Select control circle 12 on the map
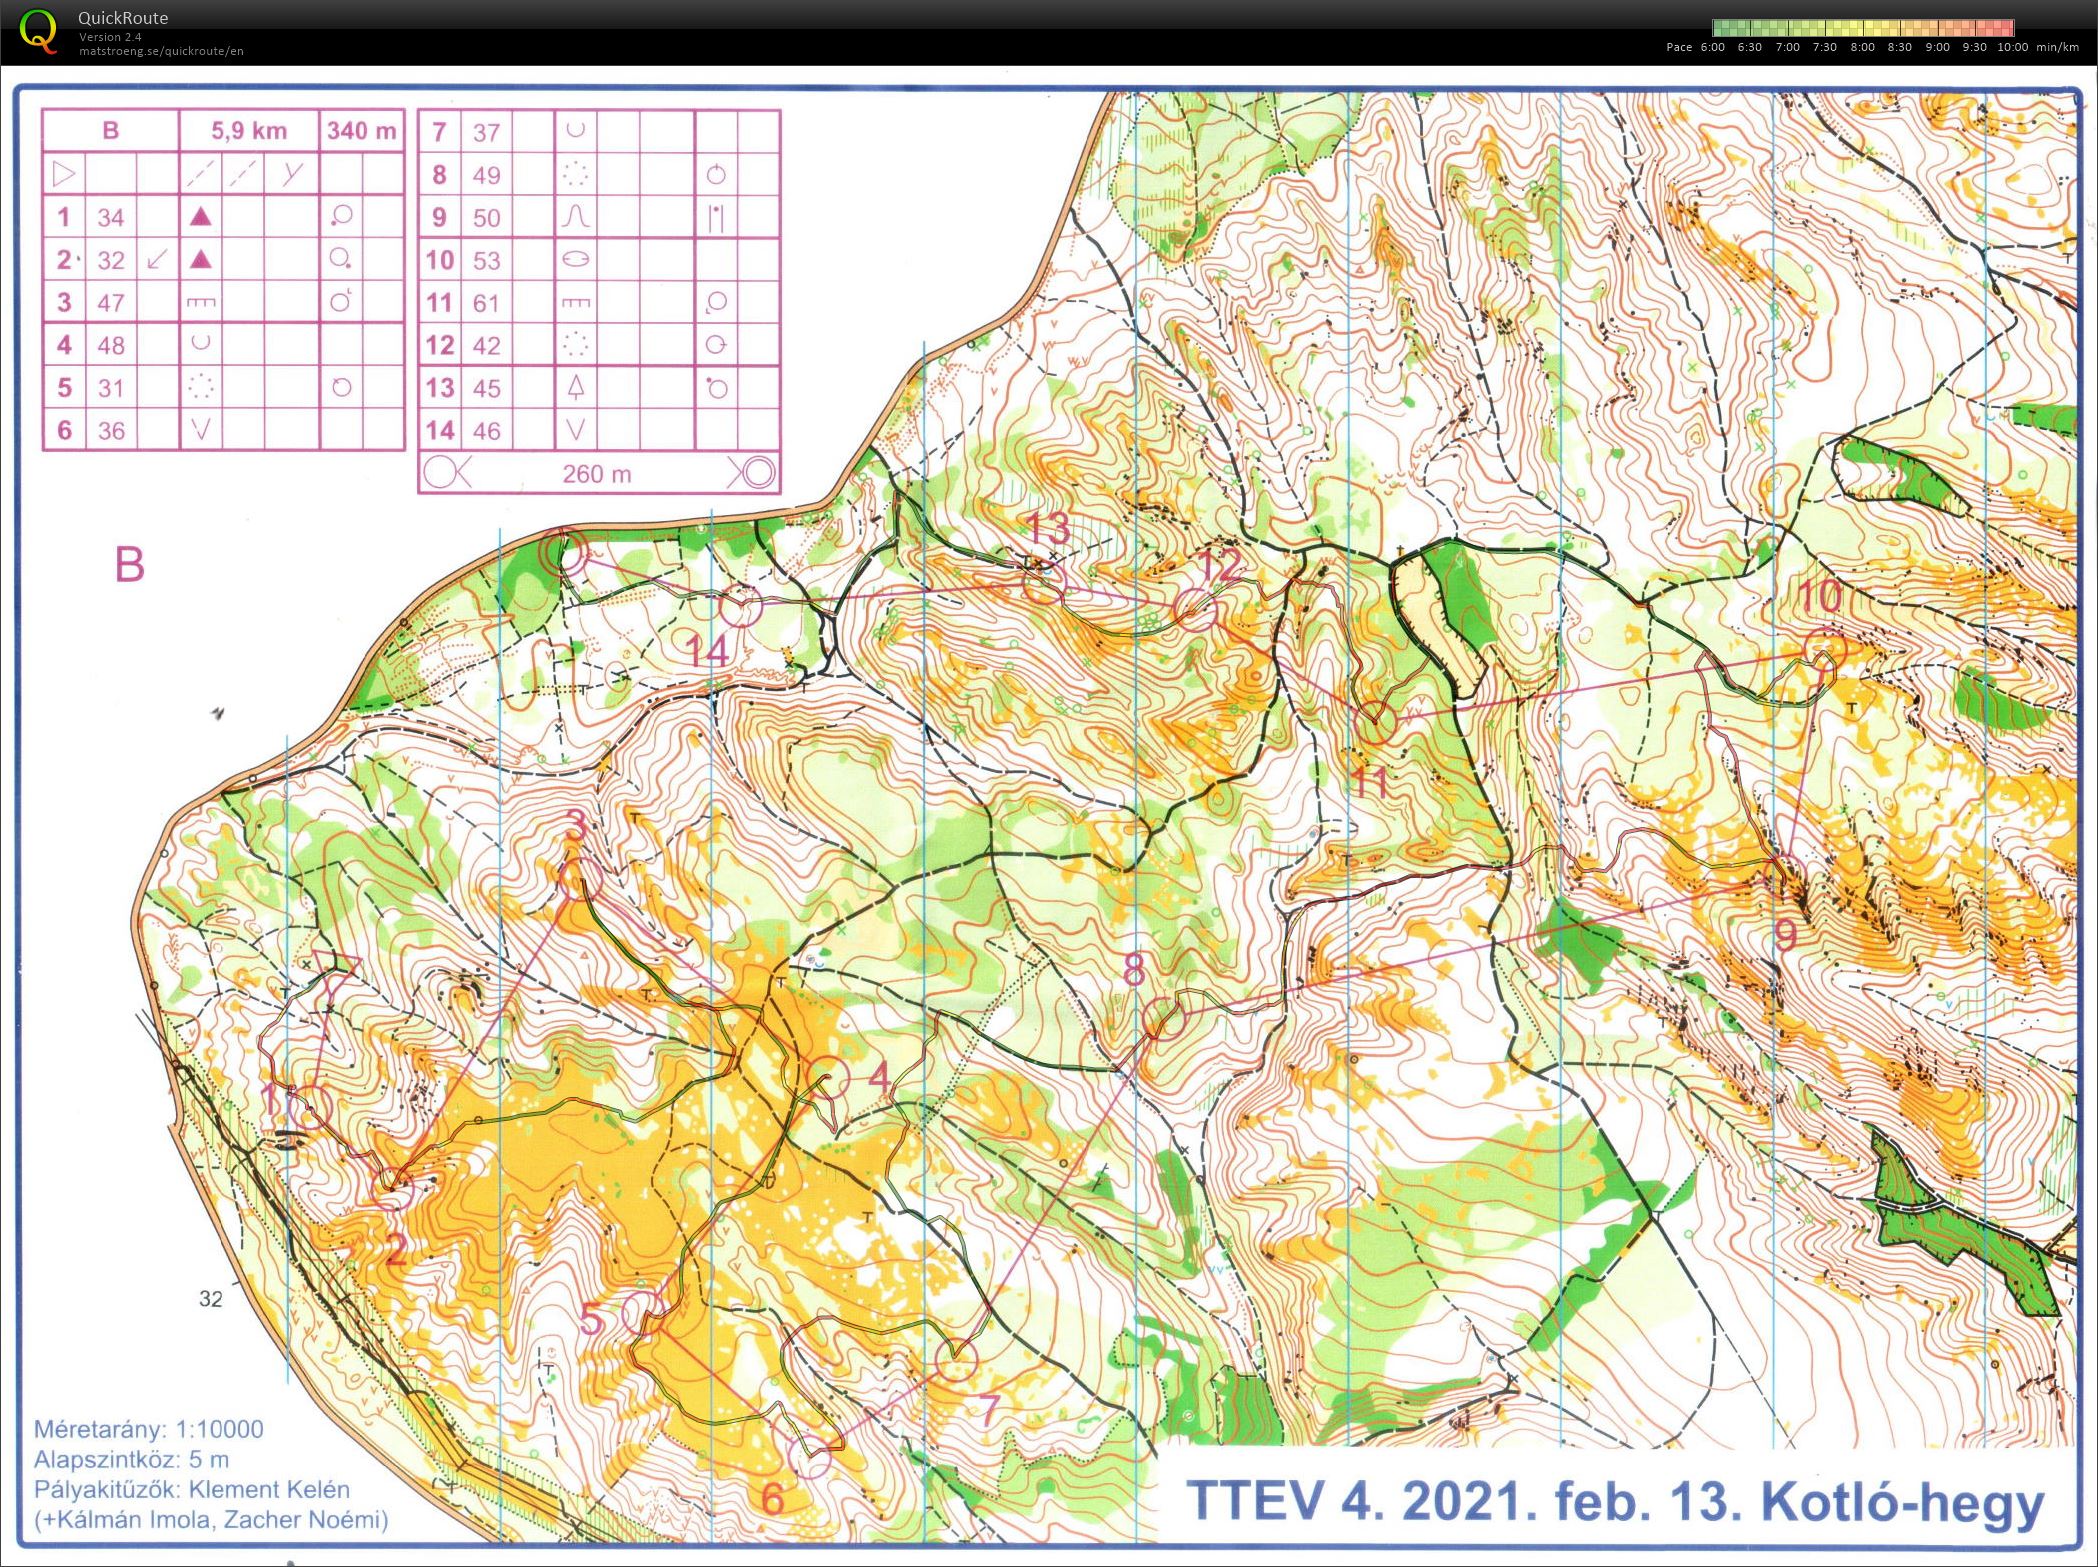2098x1567 pixels. pyautogui.click(x=1194, y=609)
